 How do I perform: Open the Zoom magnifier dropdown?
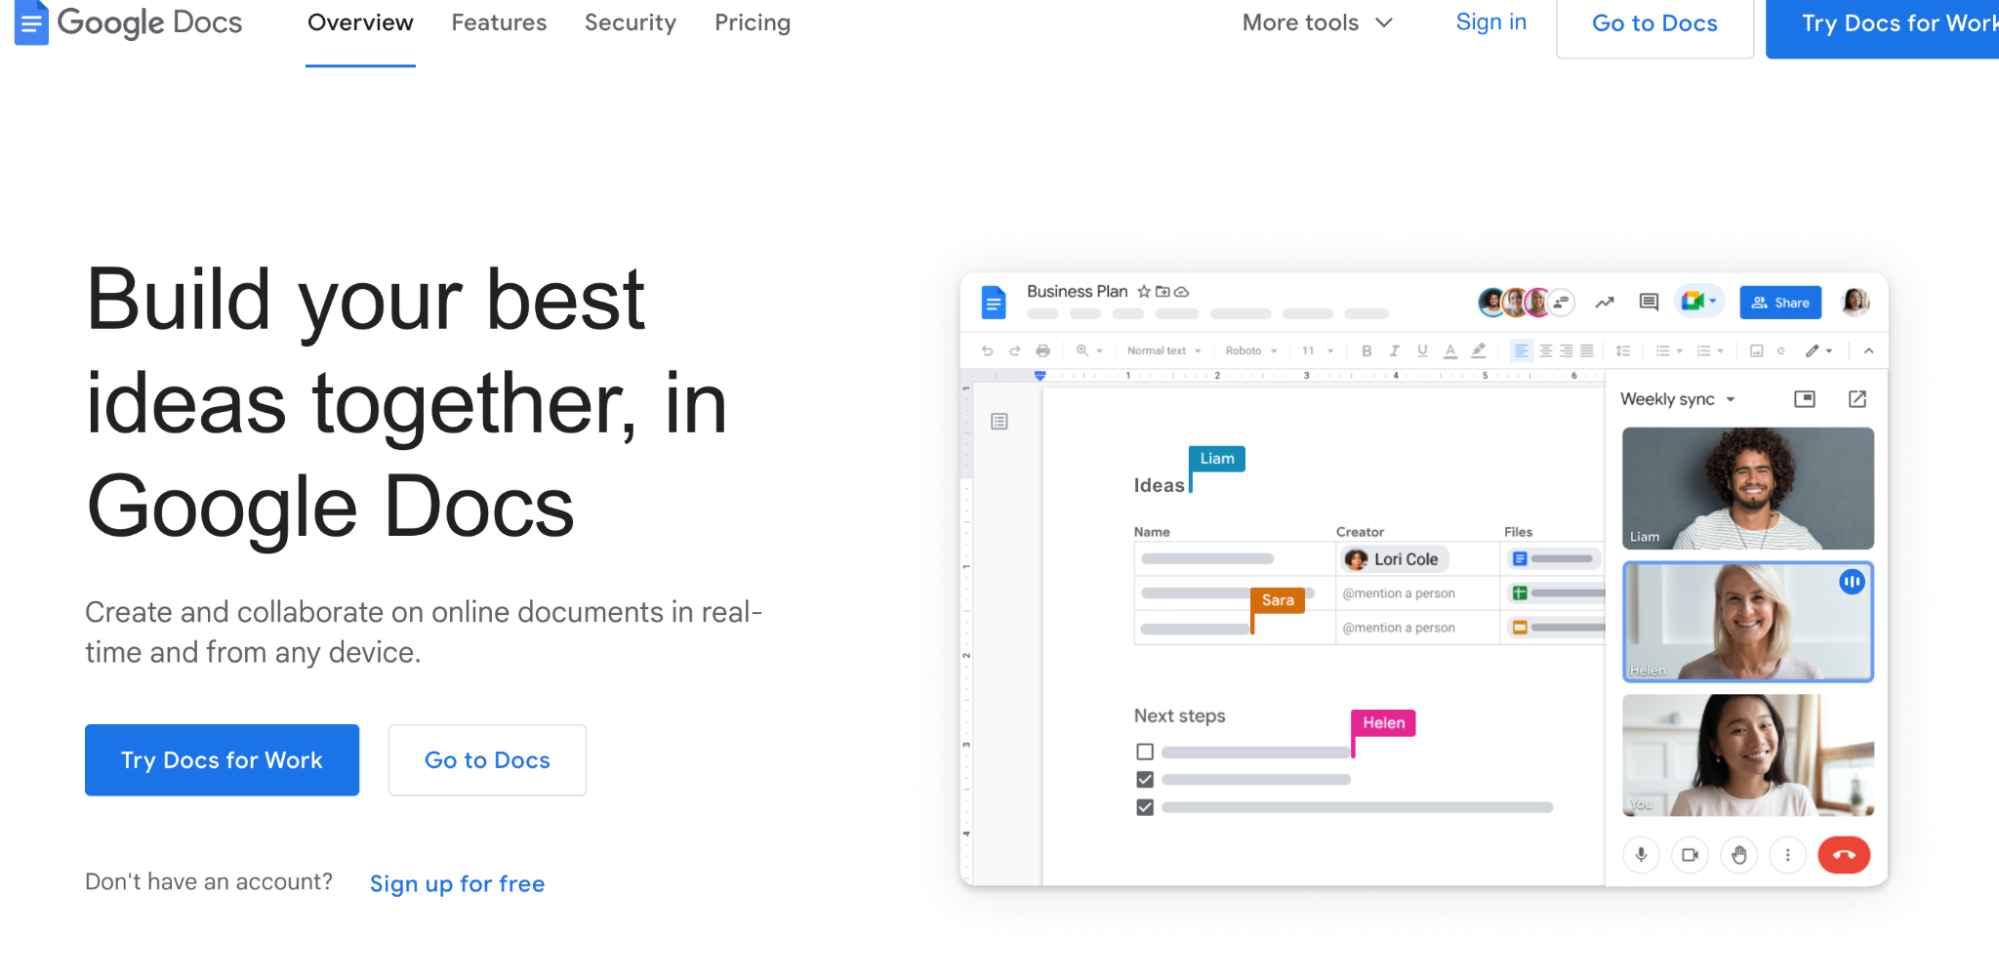pos(1088,351)
